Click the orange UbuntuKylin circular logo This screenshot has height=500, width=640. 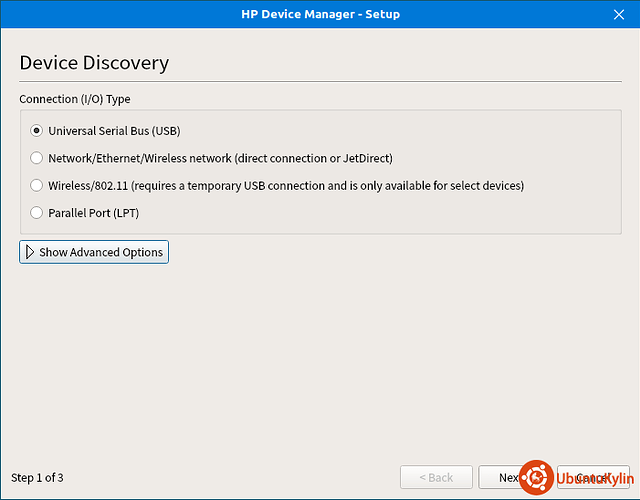click(x=535, y=478)
